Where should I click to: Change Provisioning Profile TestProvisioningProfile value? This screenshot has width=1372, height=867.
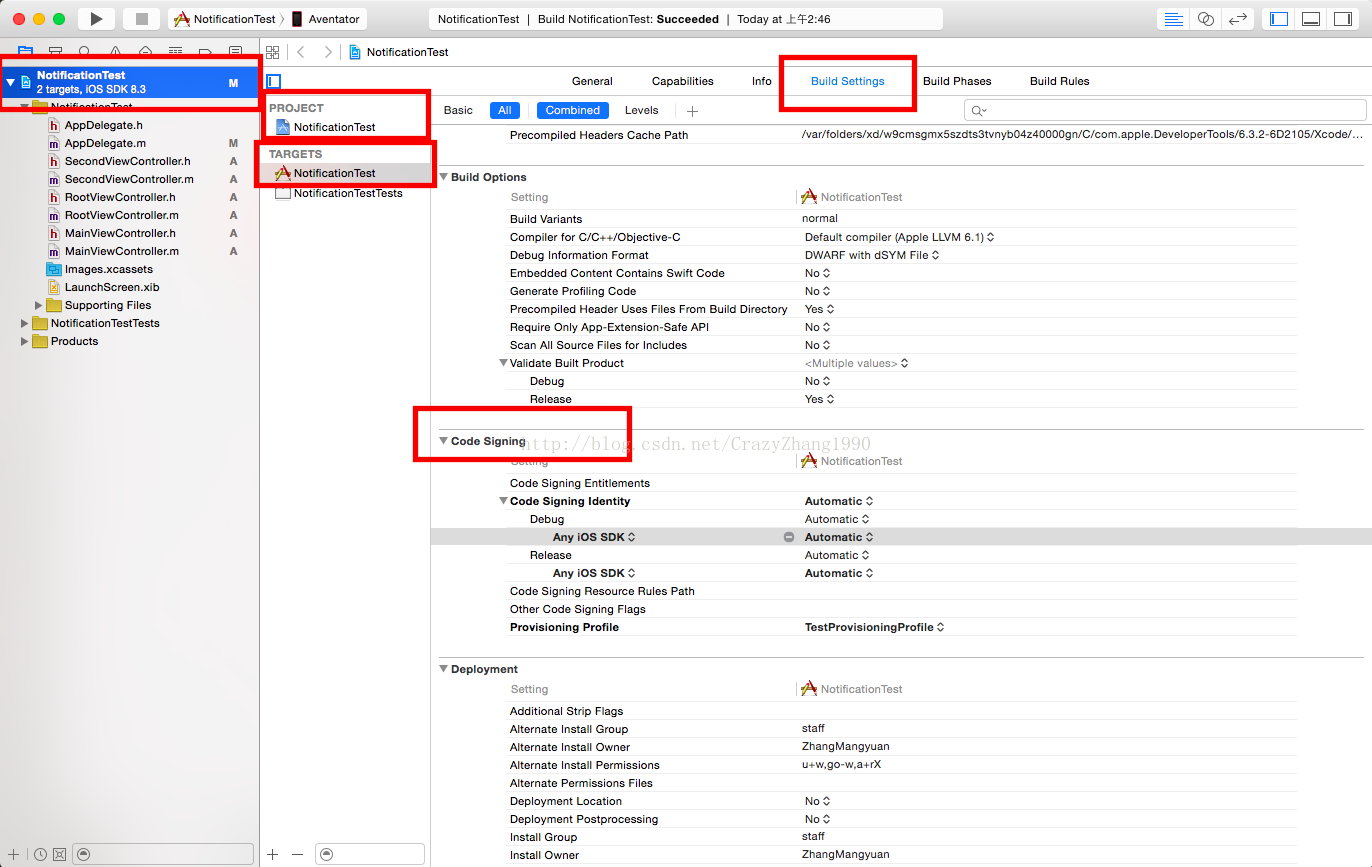[875, 627]
